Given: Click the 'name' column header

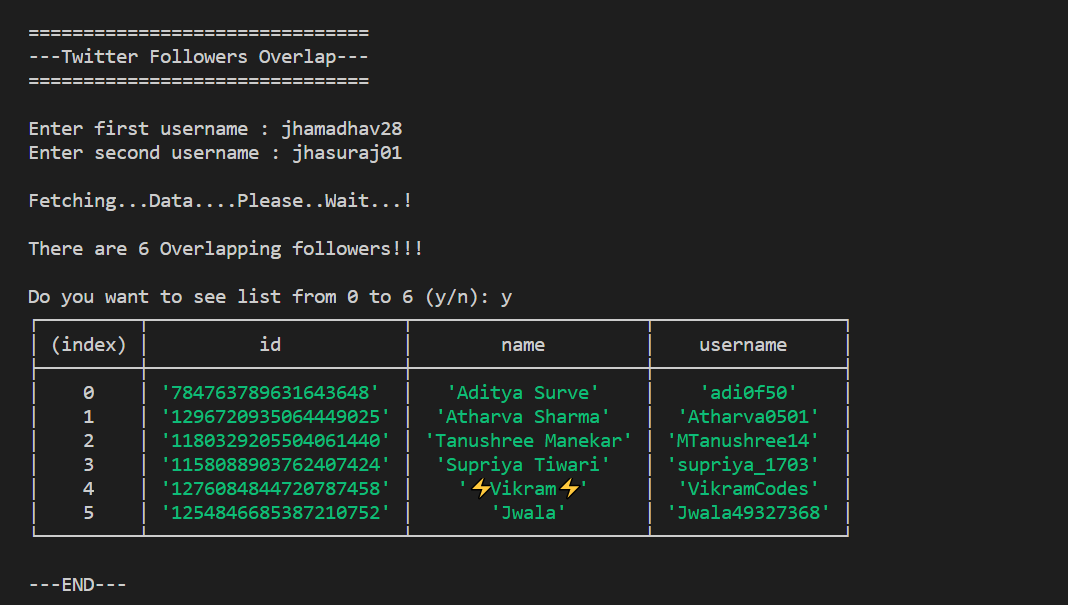Looking at the screenshot, I should coord(522,345).
